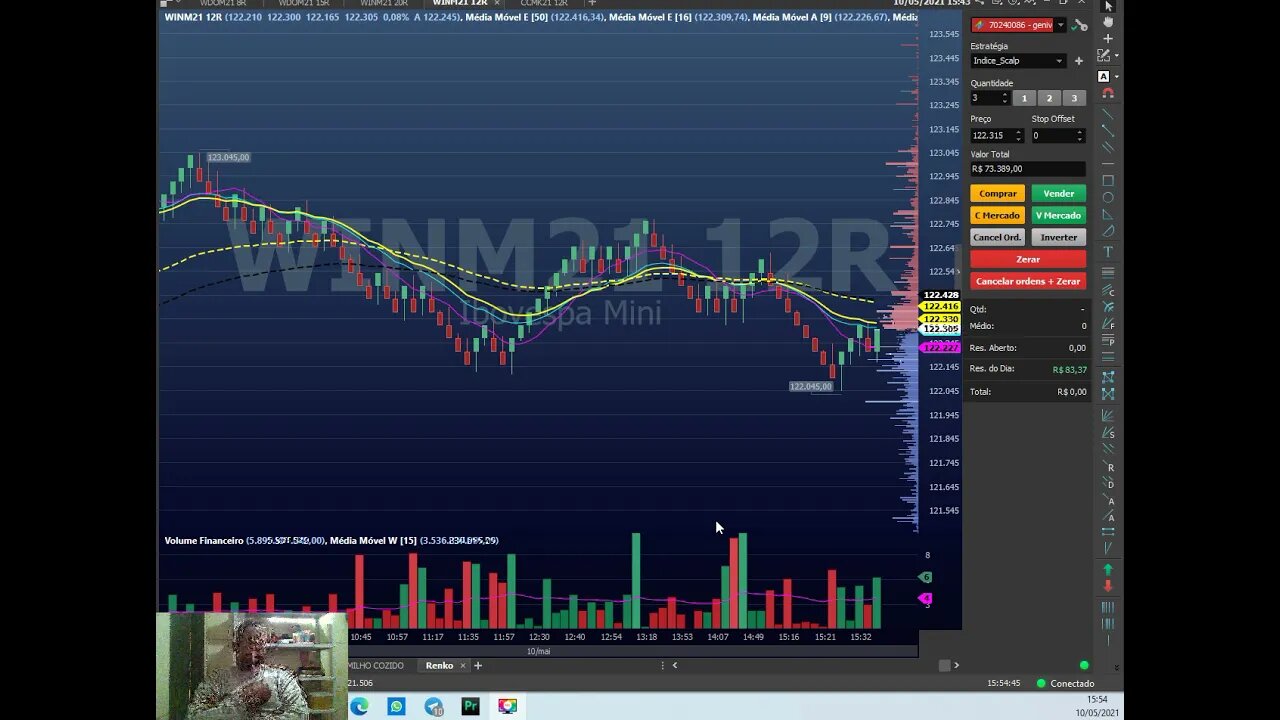
Task: Switch to the WDOM21 15R tab
Action: click(x=304, y=3)
